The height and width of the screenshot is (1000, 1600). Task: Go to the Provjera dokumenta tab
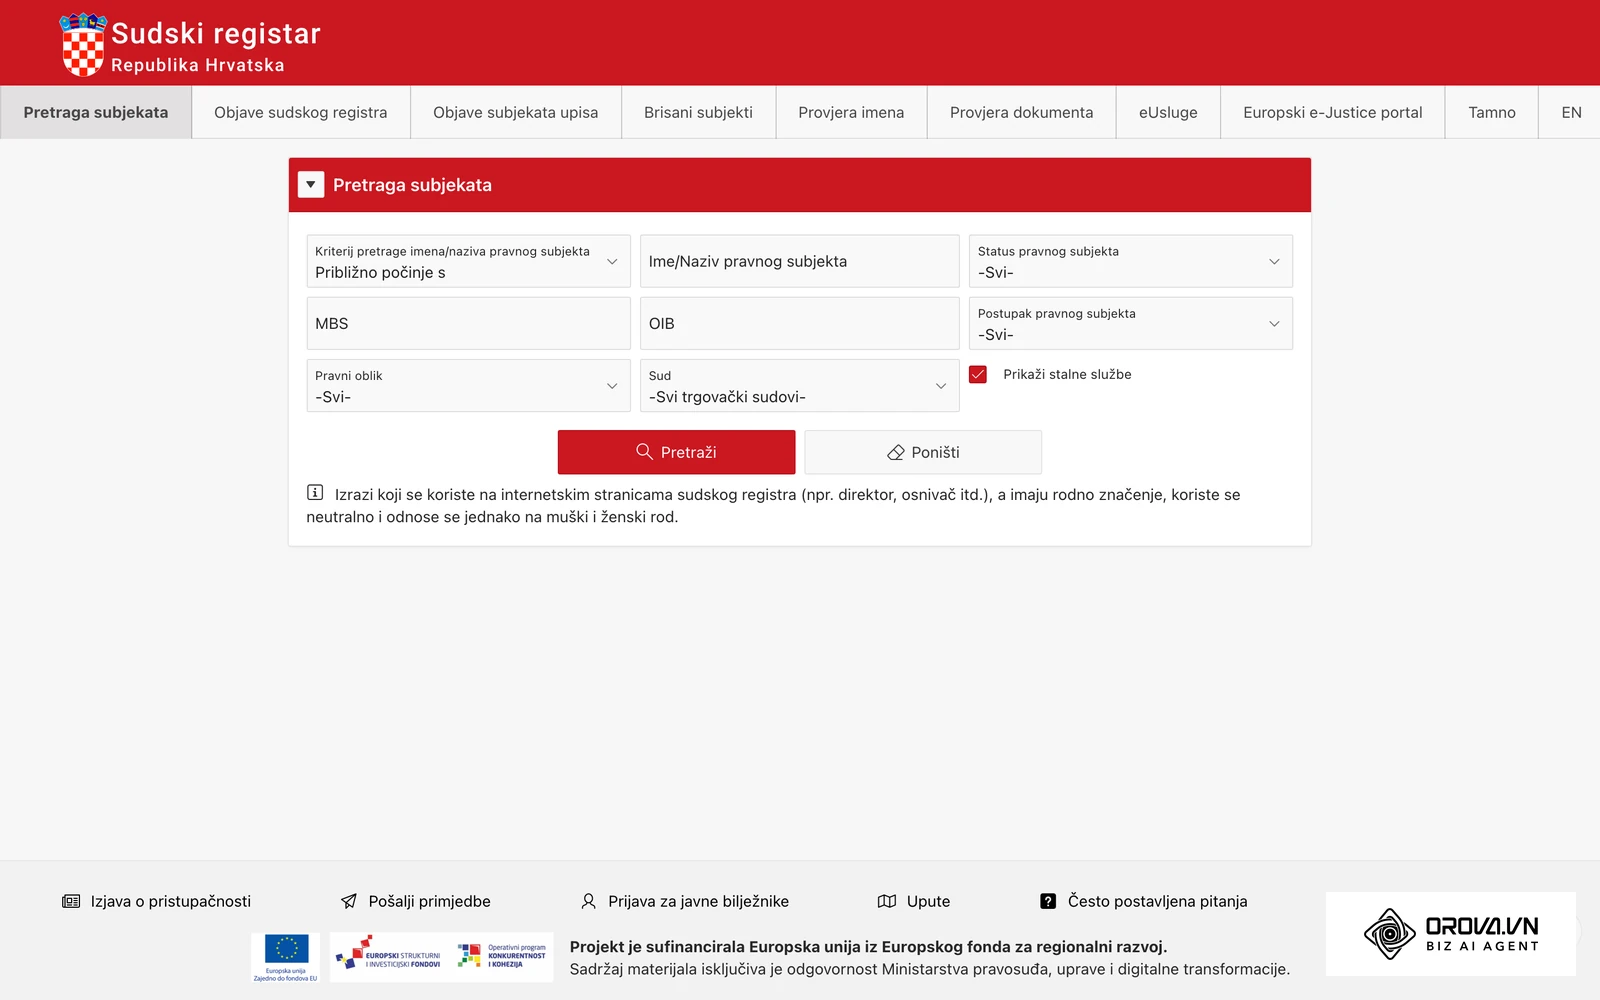tap(1022, 112)
